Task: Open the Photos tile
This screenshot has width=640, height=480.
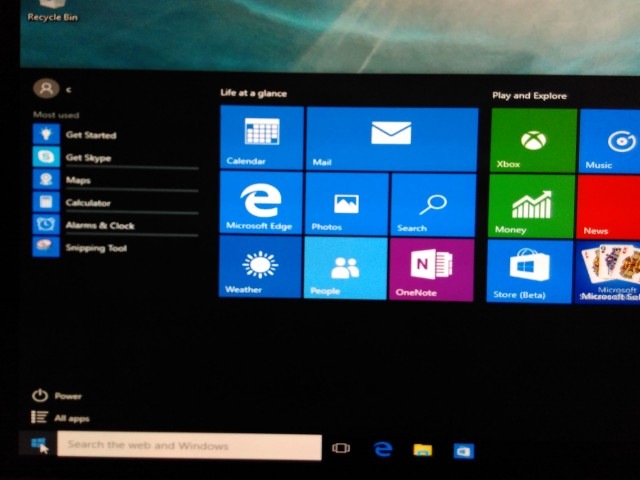Action: point(347,204)
